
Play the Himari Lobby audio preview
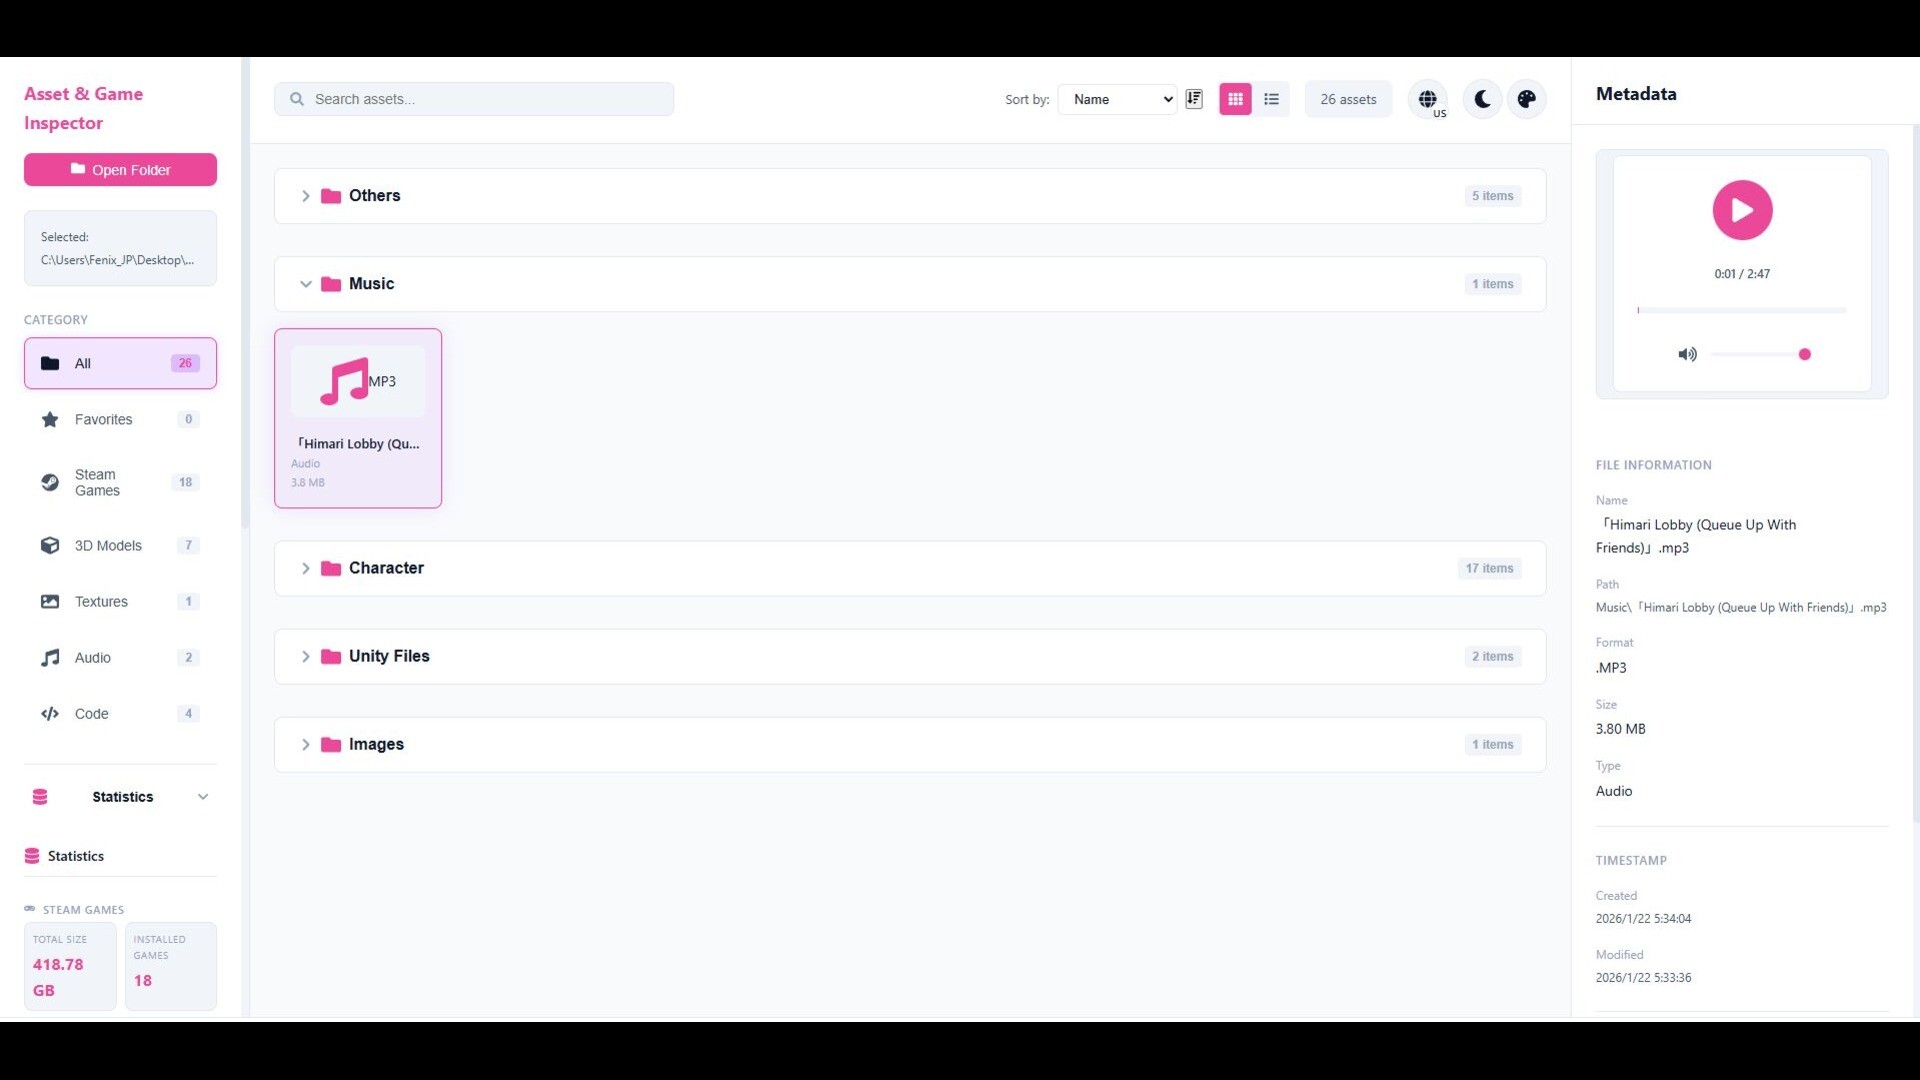1742,210
